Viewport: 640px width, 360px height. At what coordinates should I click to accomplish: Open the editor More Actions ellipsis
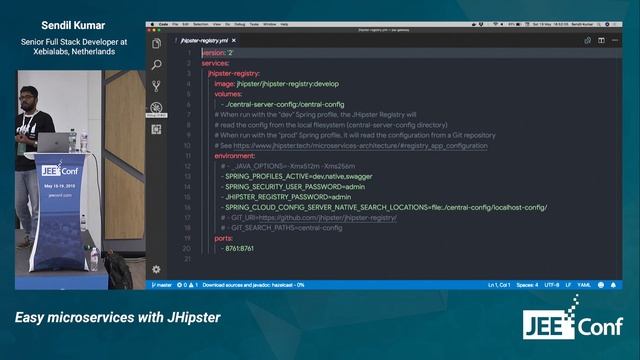point(615,40)
